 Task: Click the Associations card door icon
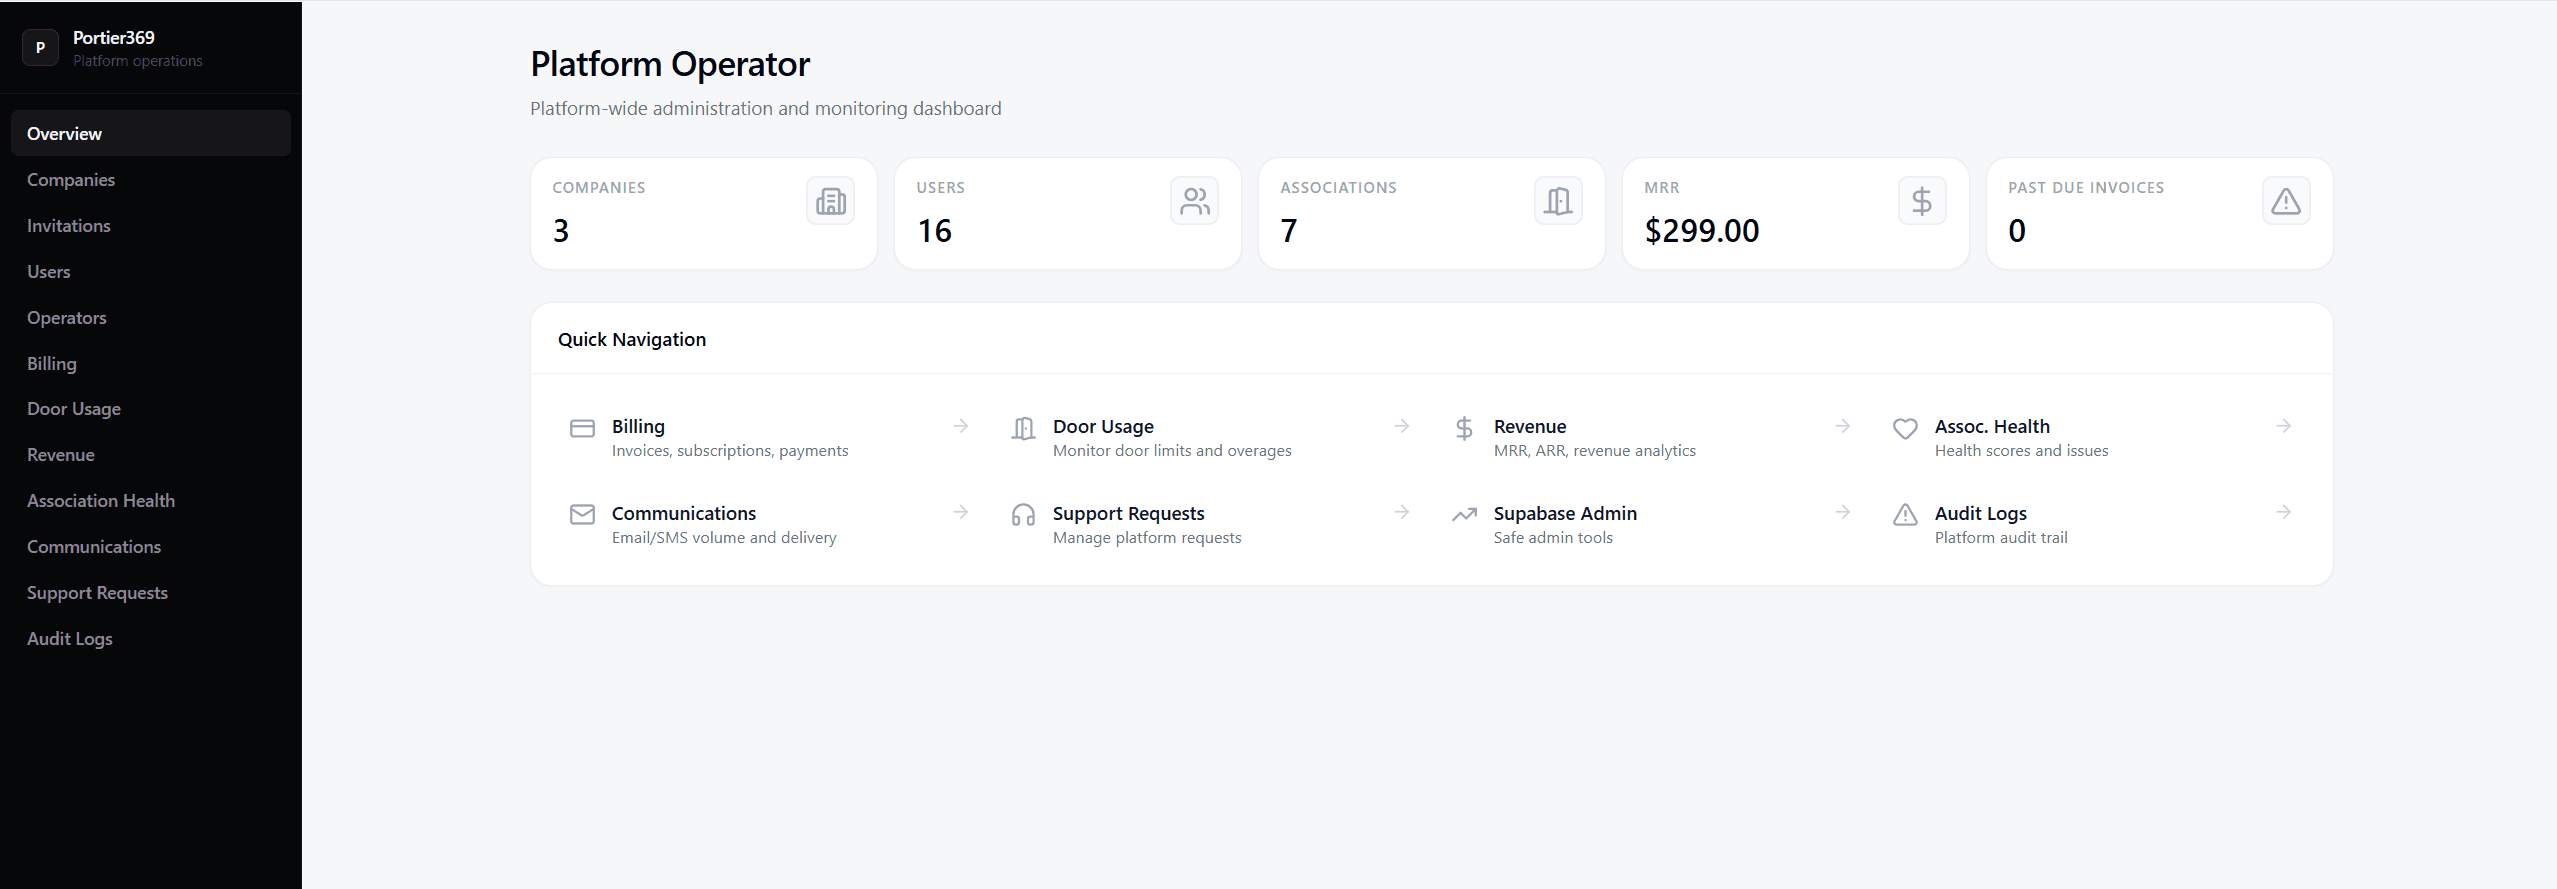coord(1558,201)
